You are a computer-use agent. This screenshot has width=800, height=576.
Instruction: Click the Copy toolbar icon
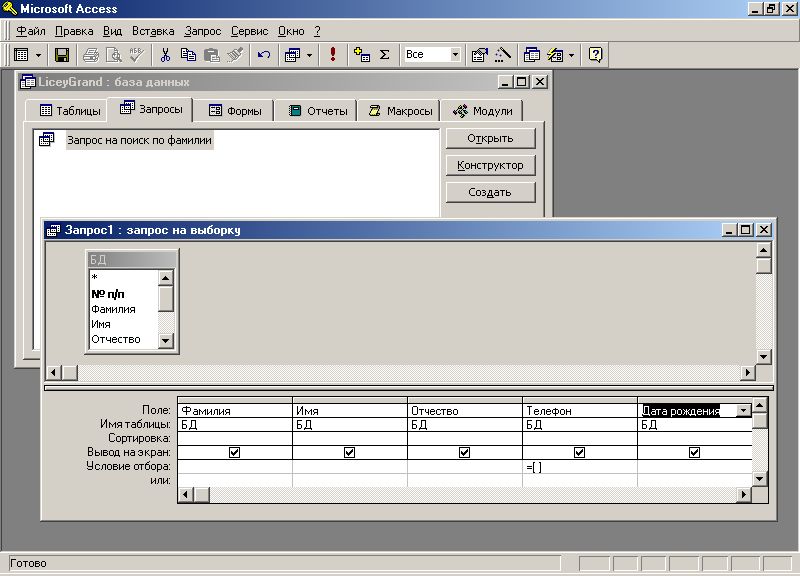188,55
